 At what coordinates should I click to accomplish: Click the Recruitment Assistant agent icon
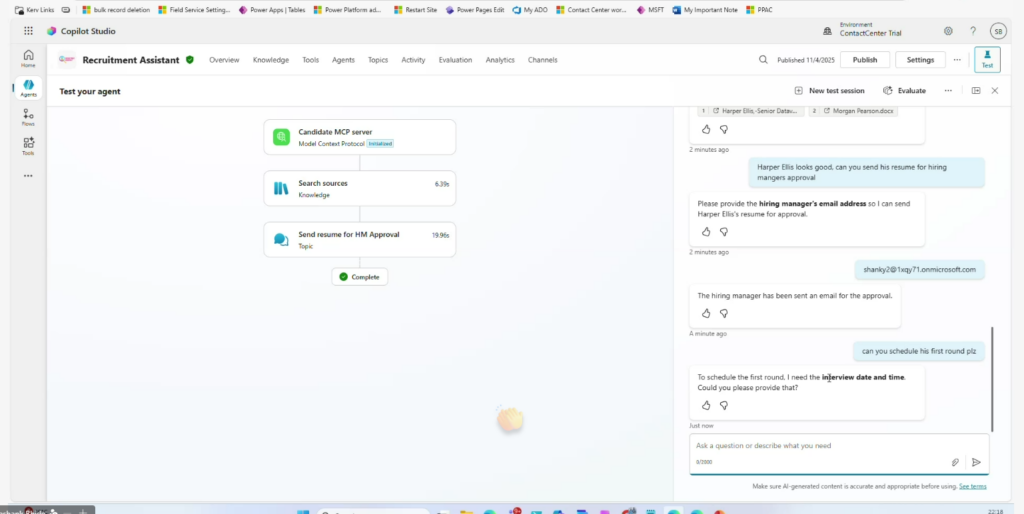67,59
